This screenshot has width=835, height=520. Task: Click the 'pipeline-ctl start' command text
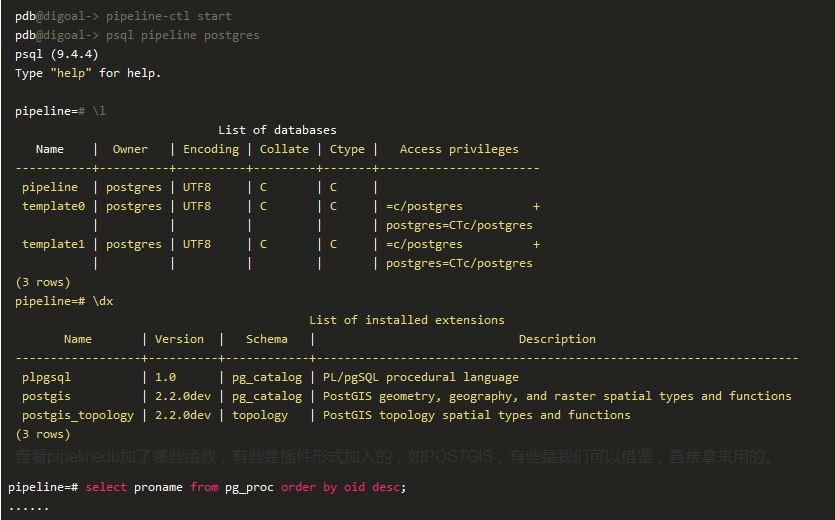click(168, 16)
